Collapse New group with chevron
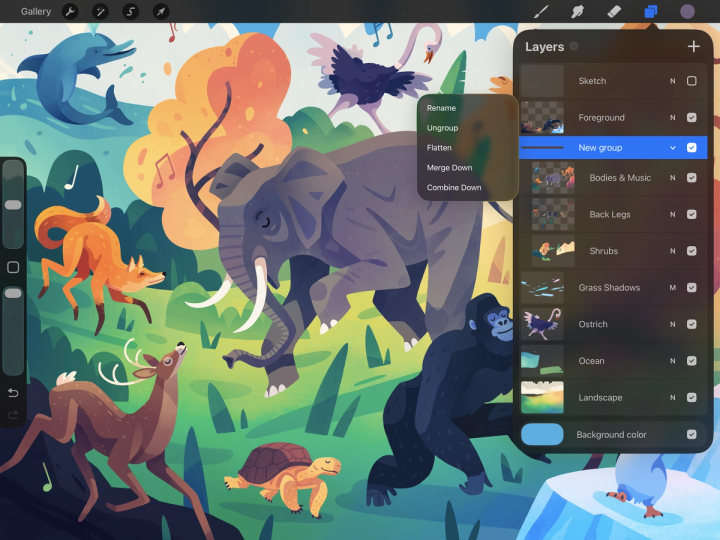The width and height of the screenshot is (720, 540). [x=673, y=148]
